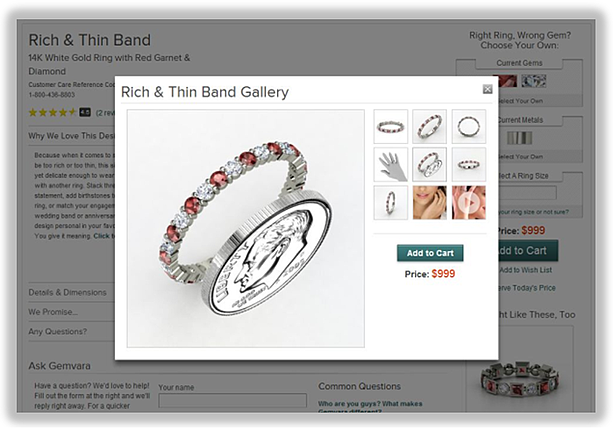The image size is (613, 431).
Task: Open the woman's face model photo thumbnail
Action: point(429,203)
